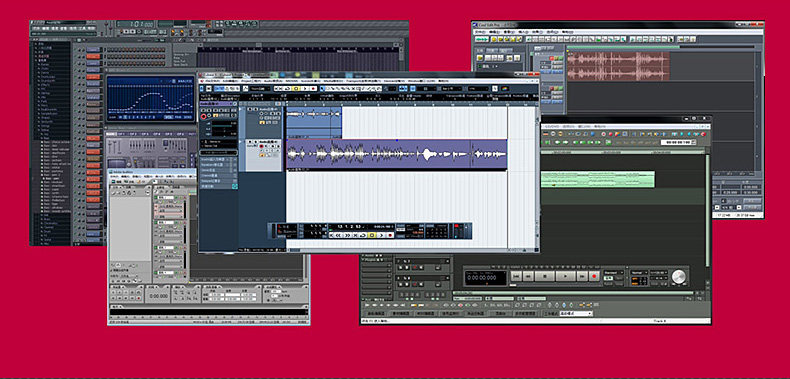Expand Channel section in Cubase inspector
The width and height of the screenshot is (790, 379).
point(219,175)
